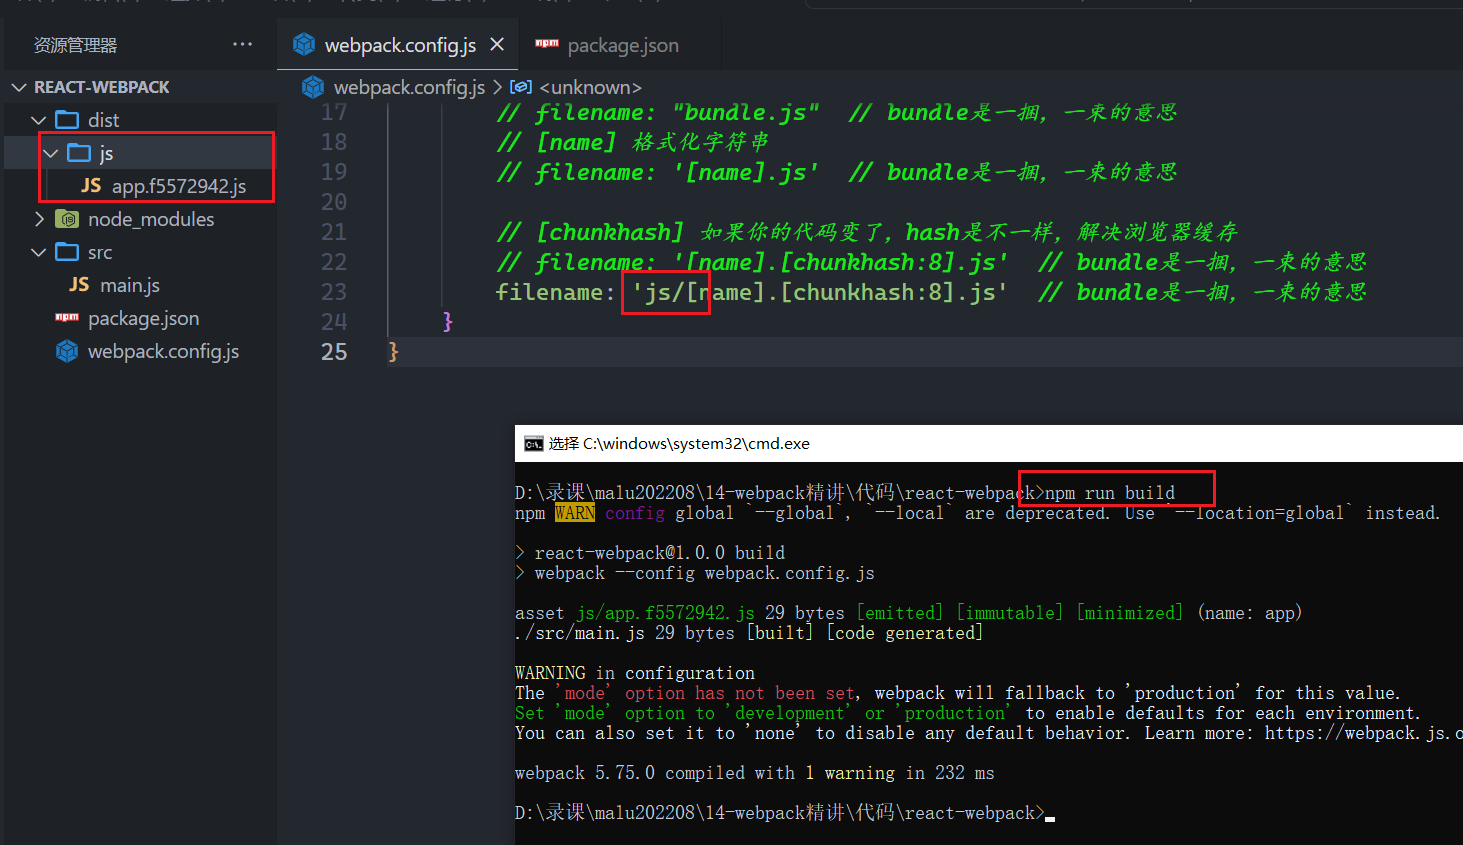Click 'webpack 5.75.0 compiled' line in cmd

(755, 773)
